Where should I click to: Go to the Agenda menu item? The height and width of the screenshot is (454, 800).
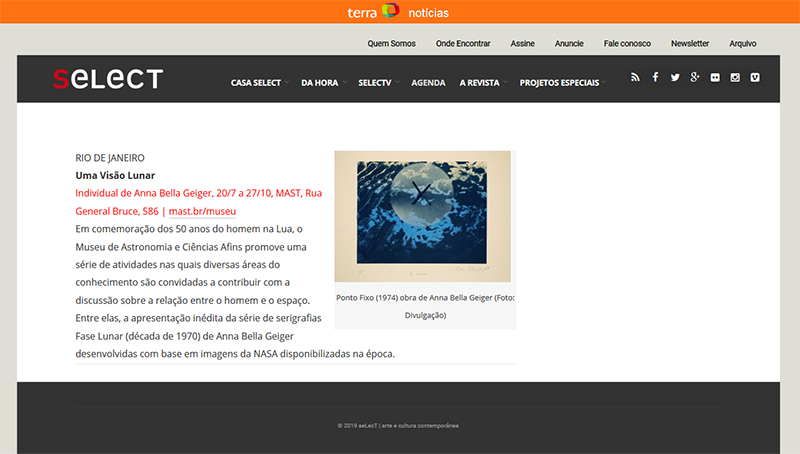click(428, 83)
